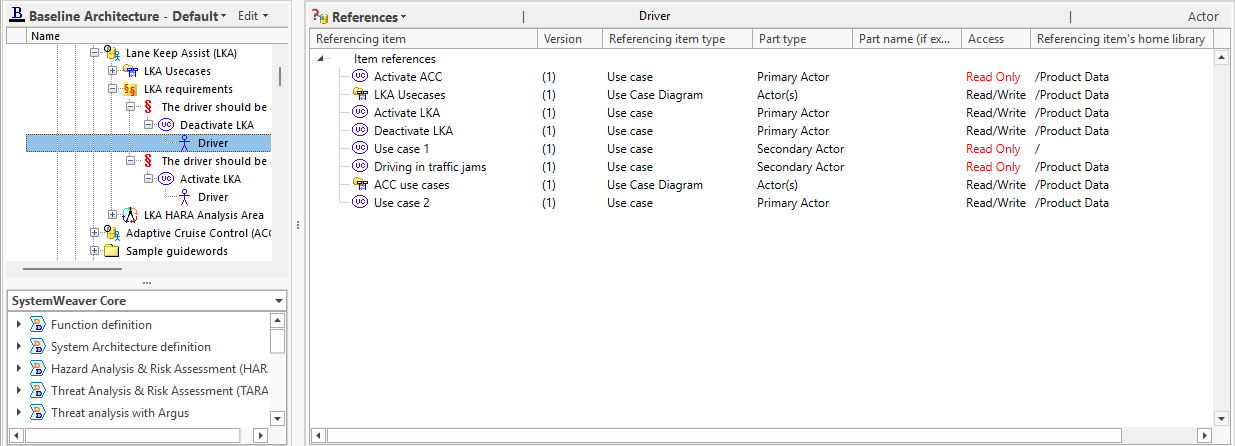Click the LKA requirements section icon
The width and height of the screenshot is (1235, 446).
131,89
